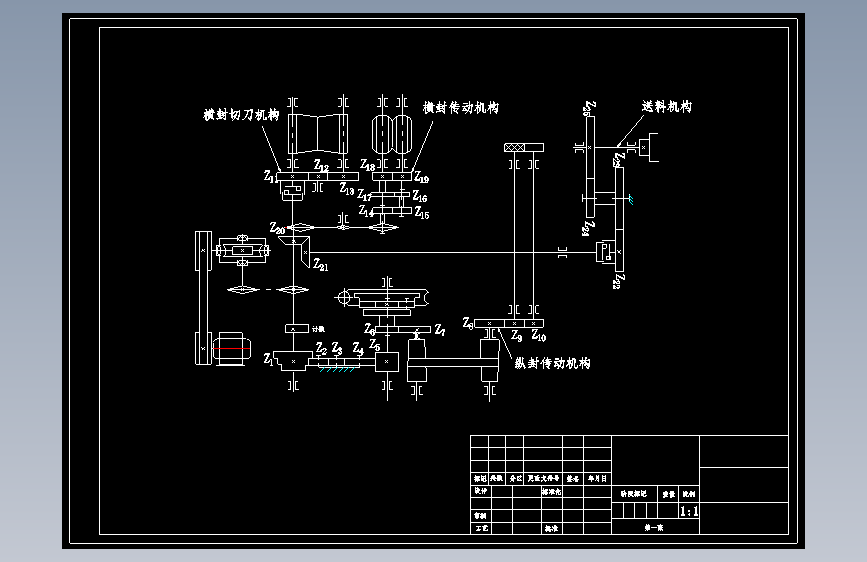Click the 审核 title block row label
Image resolution: width=867 pixels, height=562 pixels.
[x=480, y=516]
